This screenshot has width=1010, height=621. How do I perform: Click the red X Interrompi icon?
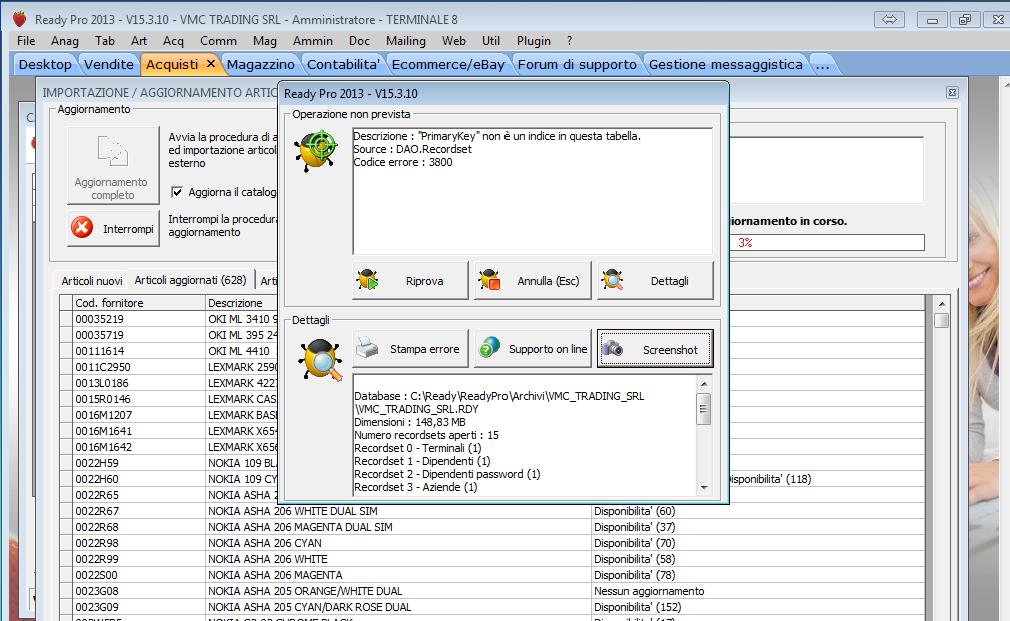pyautogui.click(x=82, y=227)
